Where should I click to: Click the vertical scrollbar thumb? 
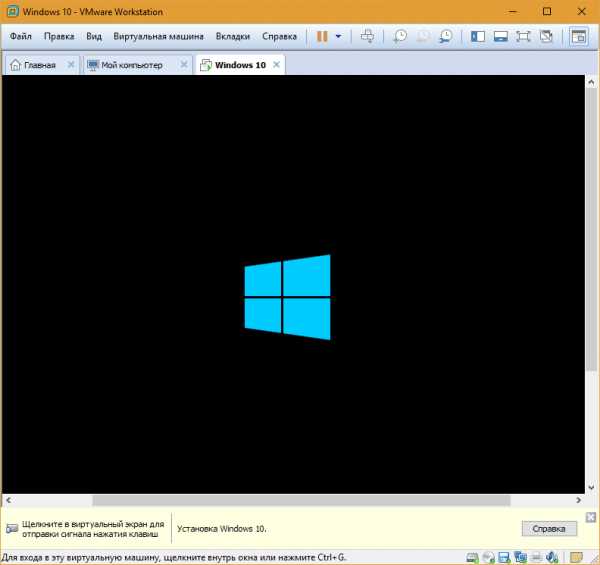pos(591,230)
